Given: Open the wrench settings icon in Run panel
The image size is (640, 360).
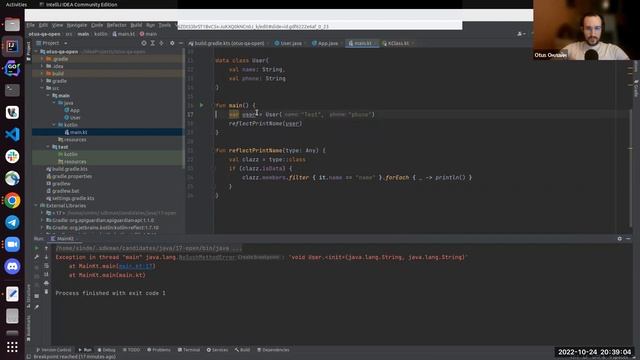Looking at the screenshot, I should tap(37, 257).
